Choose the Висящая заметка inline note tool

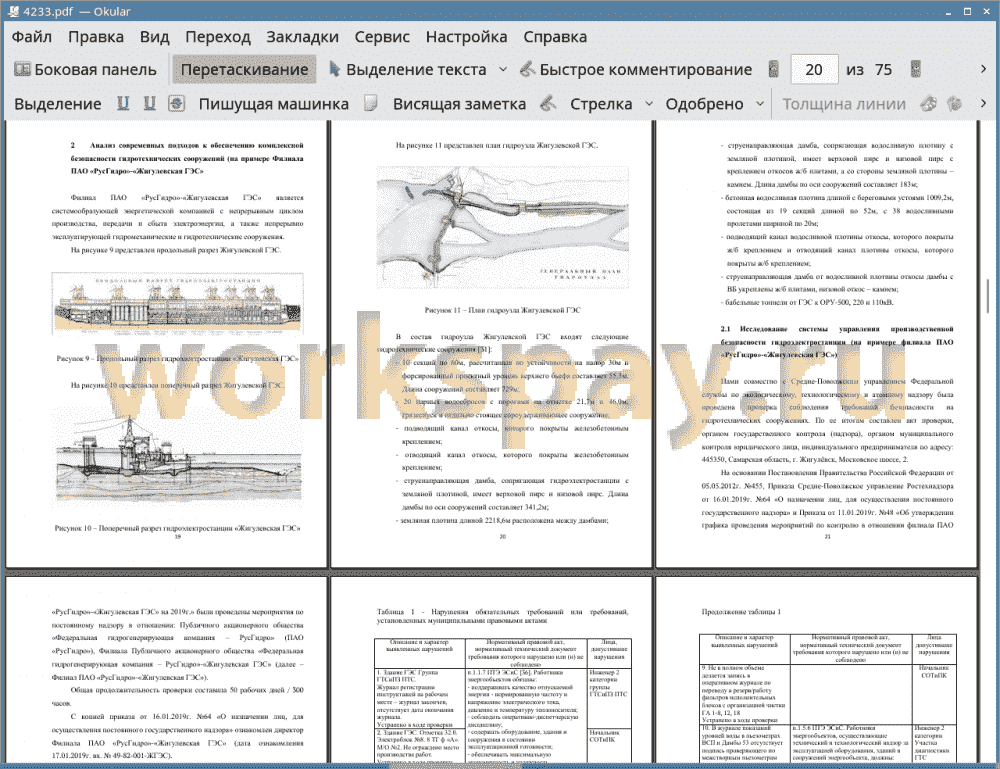[x=459, y=104]
